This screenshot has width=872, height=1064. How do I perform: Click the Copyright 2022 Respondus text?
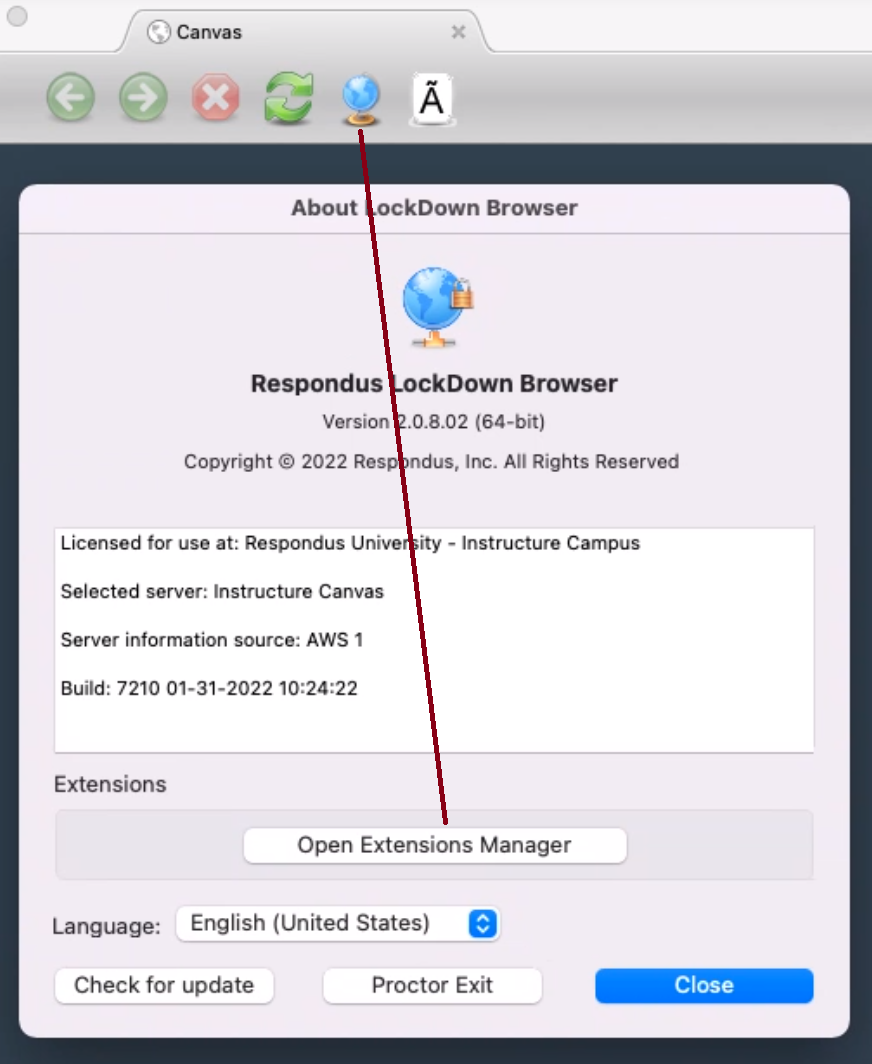pos(432,461)
